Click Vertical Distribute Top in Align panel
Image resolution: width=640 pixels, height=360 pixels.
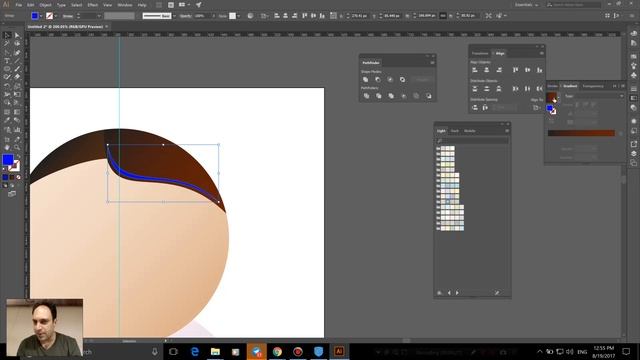click(x=475, y=89)
